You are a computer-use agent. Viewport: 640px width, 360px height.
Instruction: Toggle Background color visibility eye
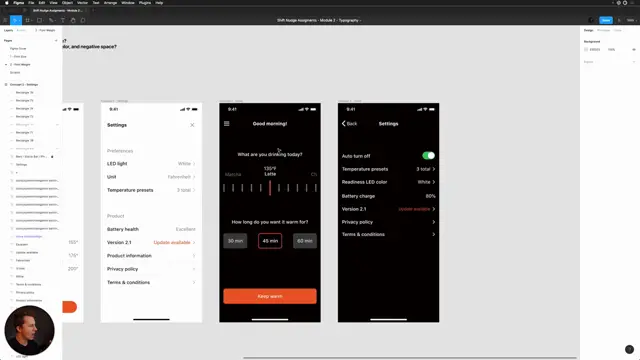[634, 49]
